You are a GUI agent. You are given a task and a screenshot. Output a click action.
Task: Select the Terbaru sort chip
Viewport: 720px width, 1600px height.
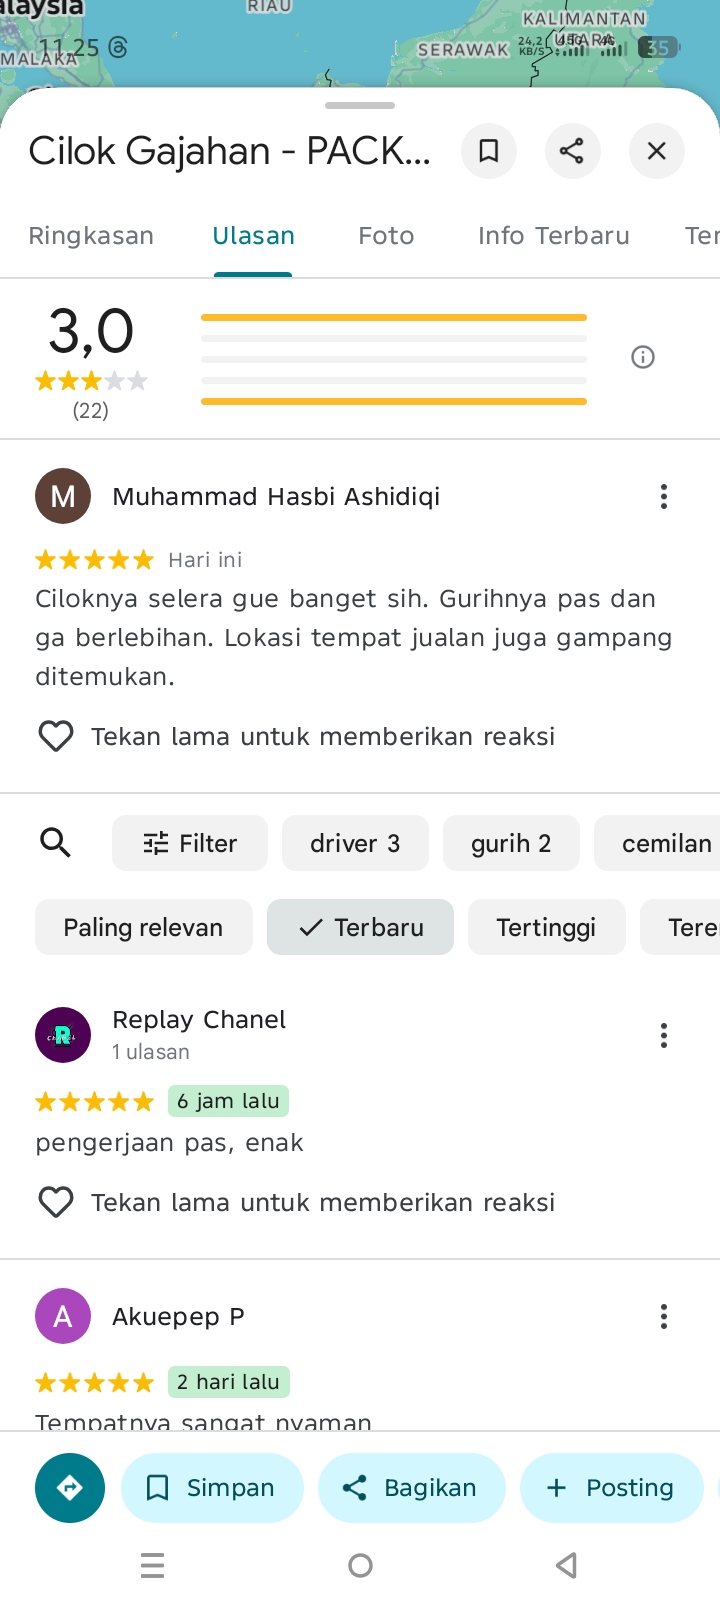[360, 927]
